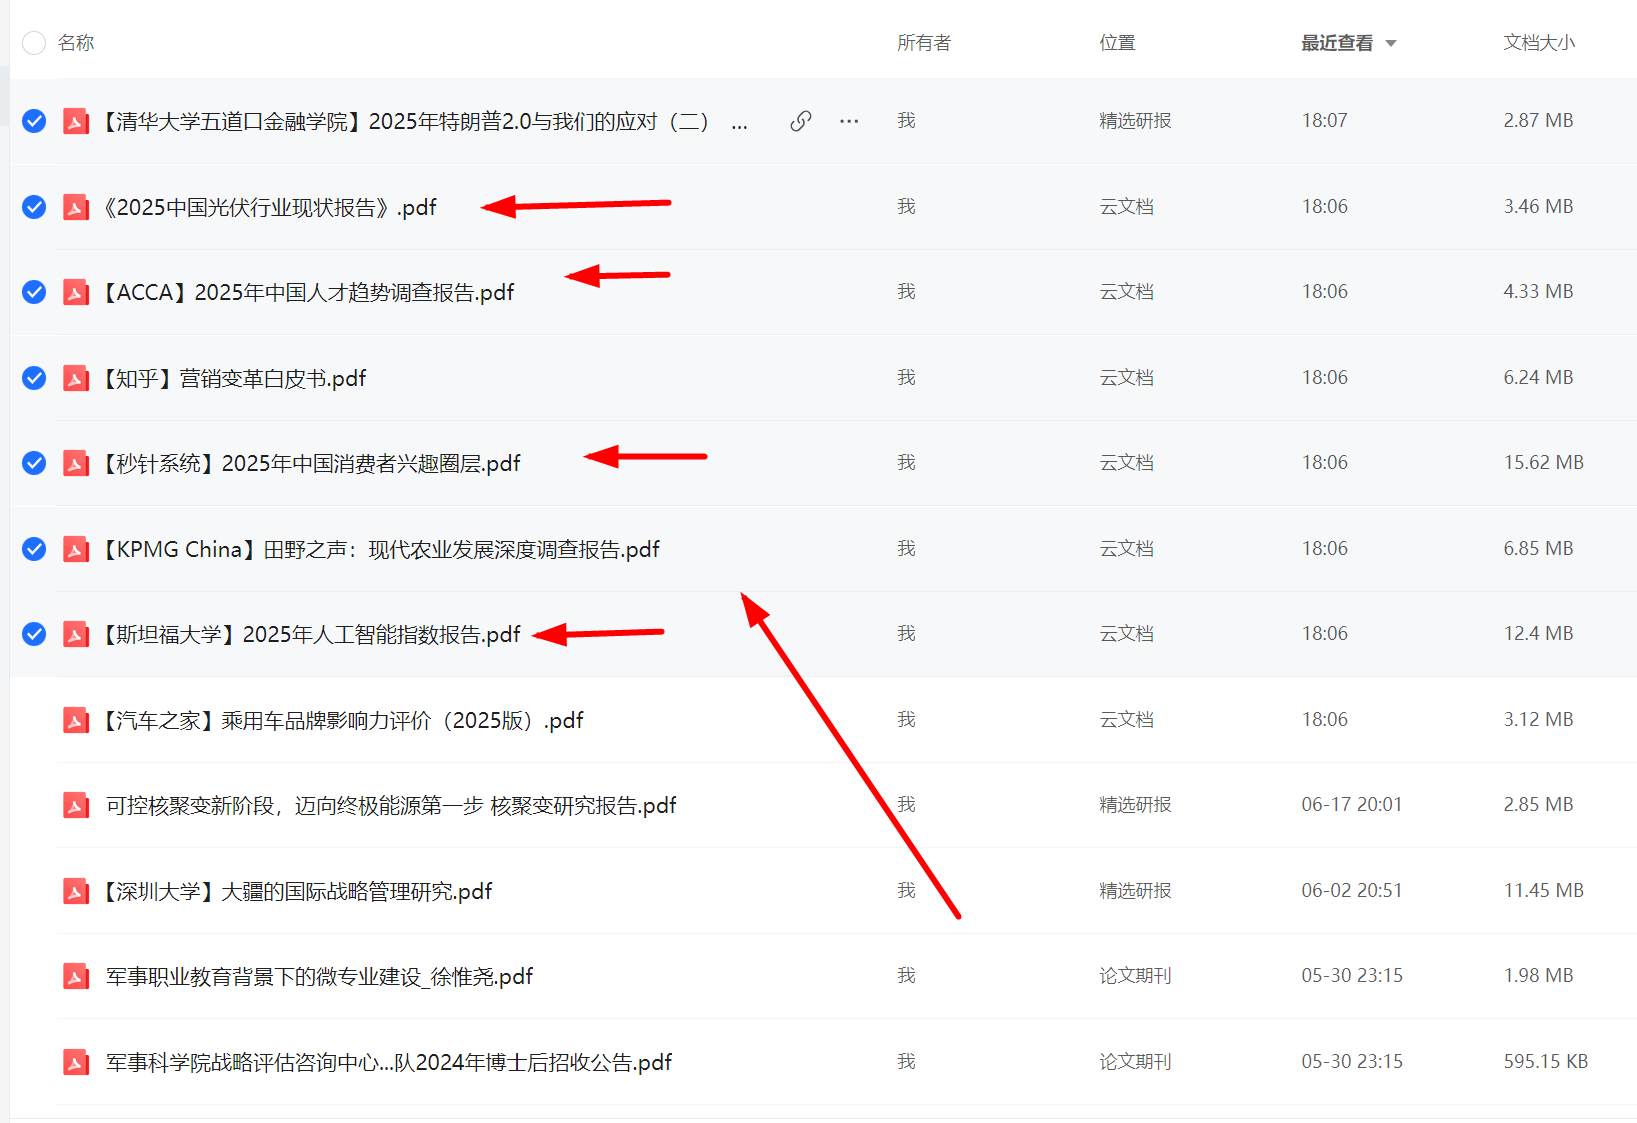Screen dimensions: 1637x1123
Task: Click the 18:07 viewed time
Action: coord(1325,120)
